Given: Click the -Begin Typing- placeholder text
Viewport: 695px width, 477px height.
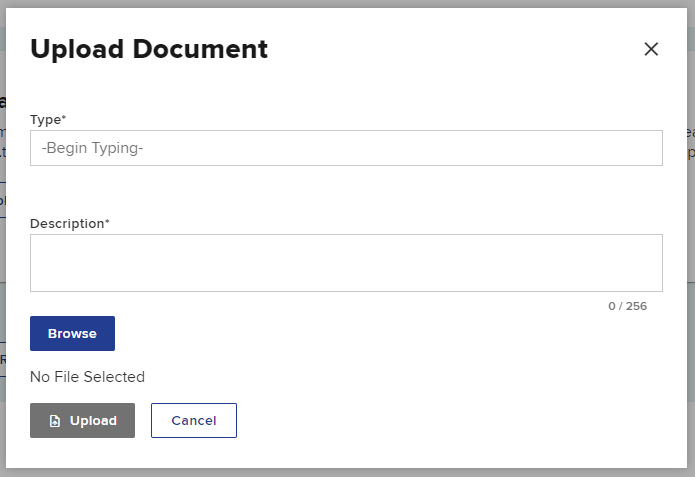Looking at the screenshot, I should tap(93, 148).
